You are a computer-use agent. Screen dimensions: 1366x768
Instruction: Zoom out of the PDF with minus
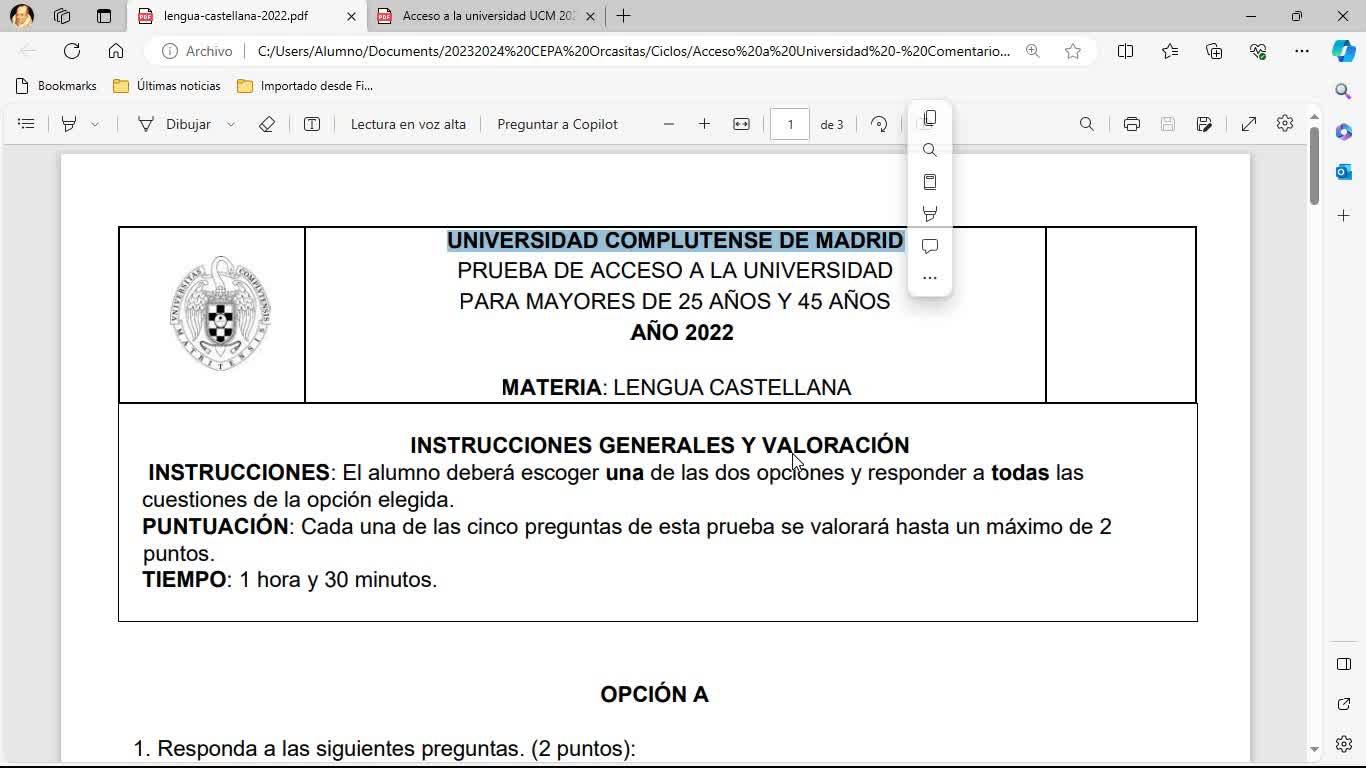pyautogui.click(x=669, y=124)
